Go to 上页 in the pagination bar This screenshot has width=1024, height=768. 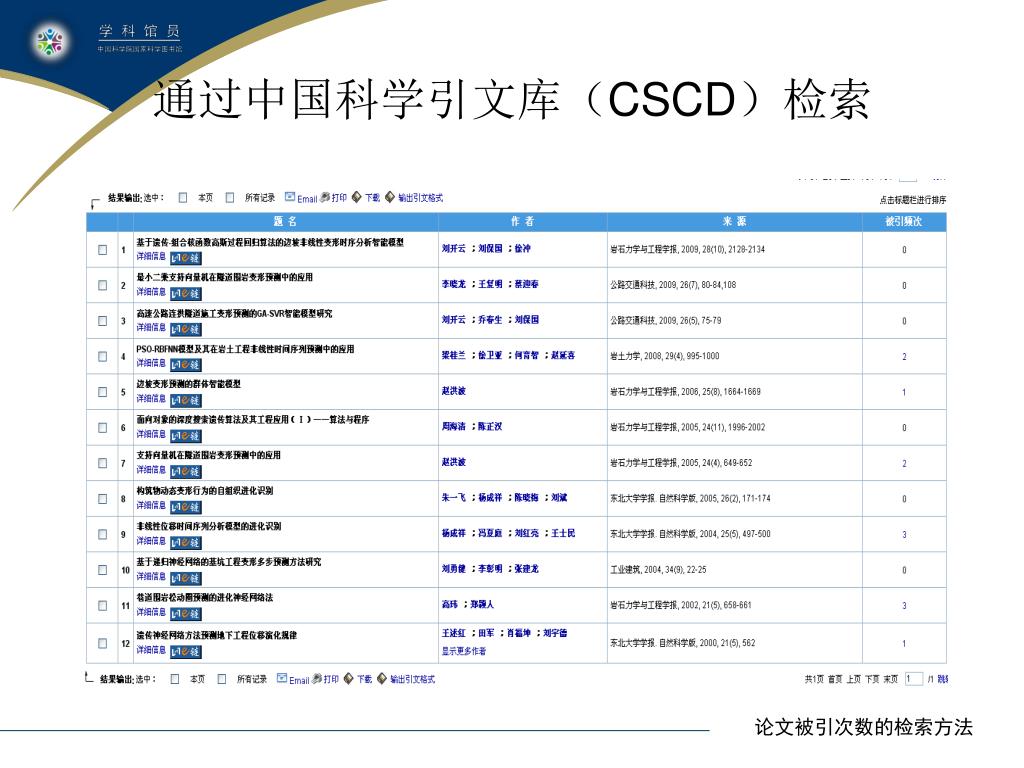tap(854, 679)
